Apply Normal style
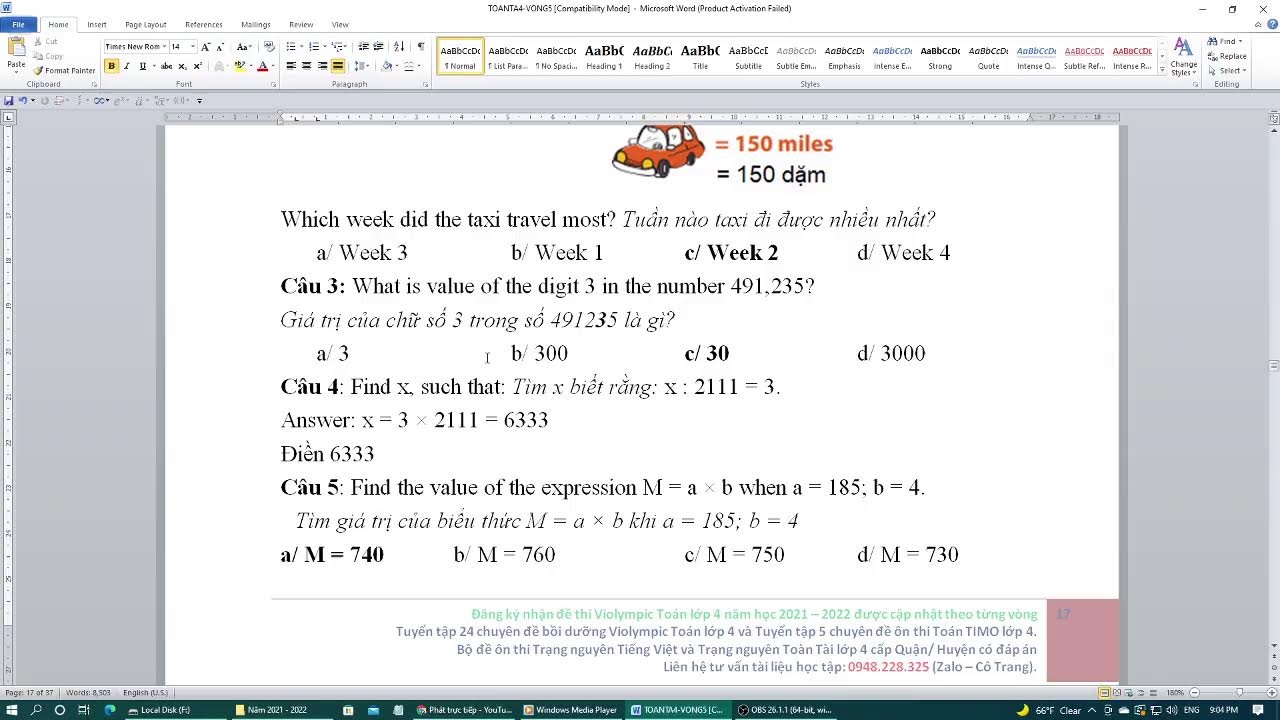1280x720 pixels. coord(460,56)
